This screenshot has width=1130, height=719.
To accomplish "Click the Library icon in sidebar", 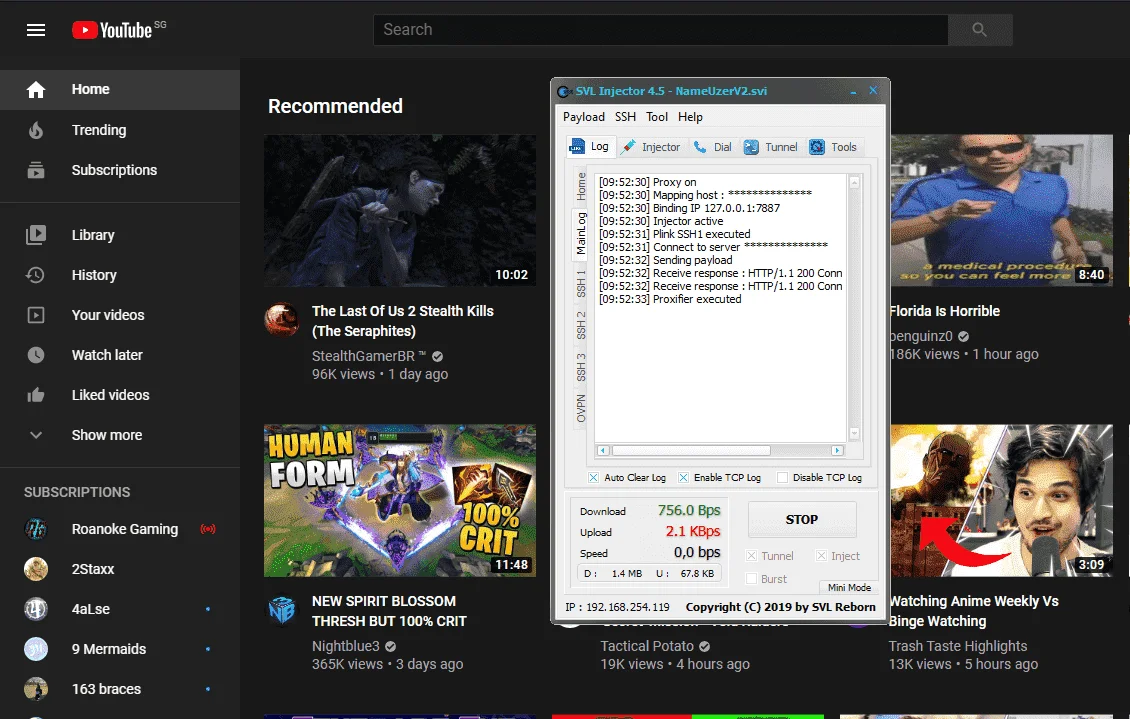I will (x=35, y=235).
